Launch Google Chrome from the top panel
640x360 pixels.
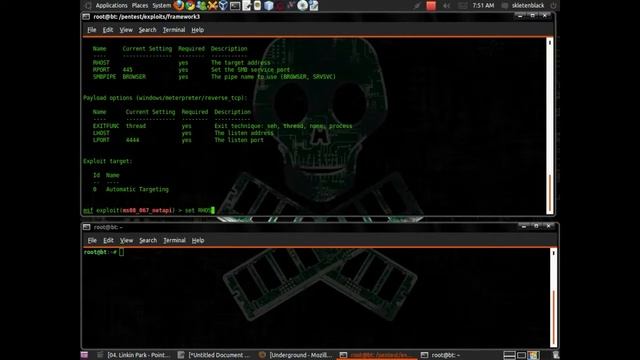[x=190, y=5]
